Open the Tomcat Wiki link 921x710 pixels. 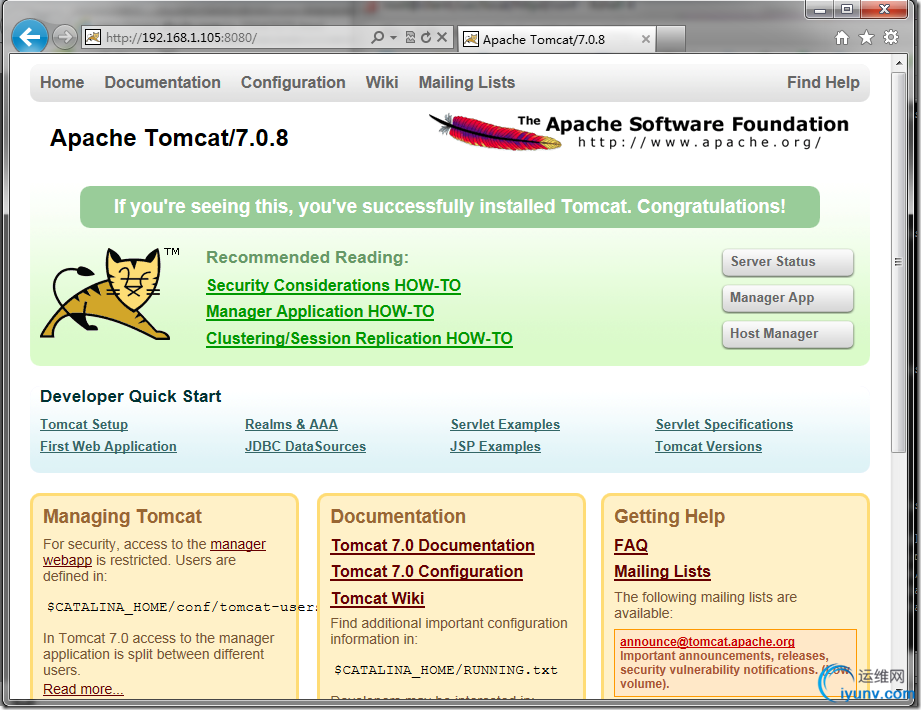click(378, 598)
